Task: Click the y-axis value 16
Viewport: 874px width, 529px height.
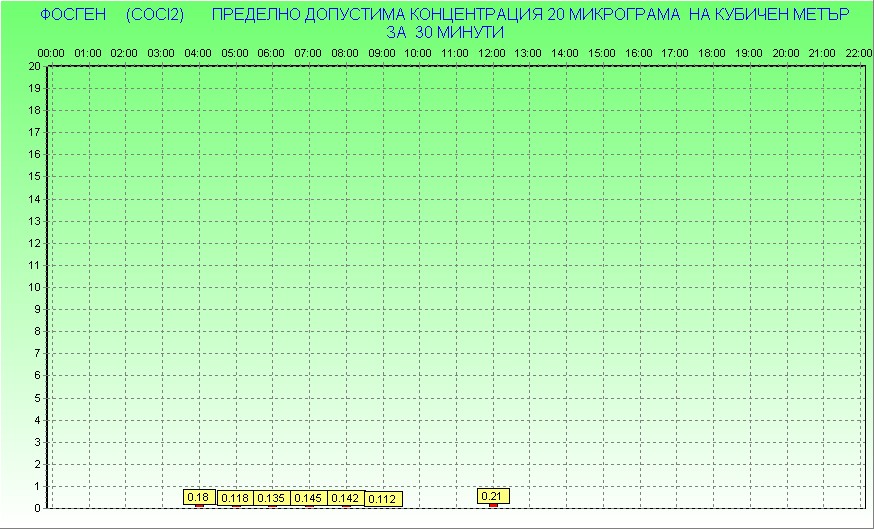Action: 35,154
